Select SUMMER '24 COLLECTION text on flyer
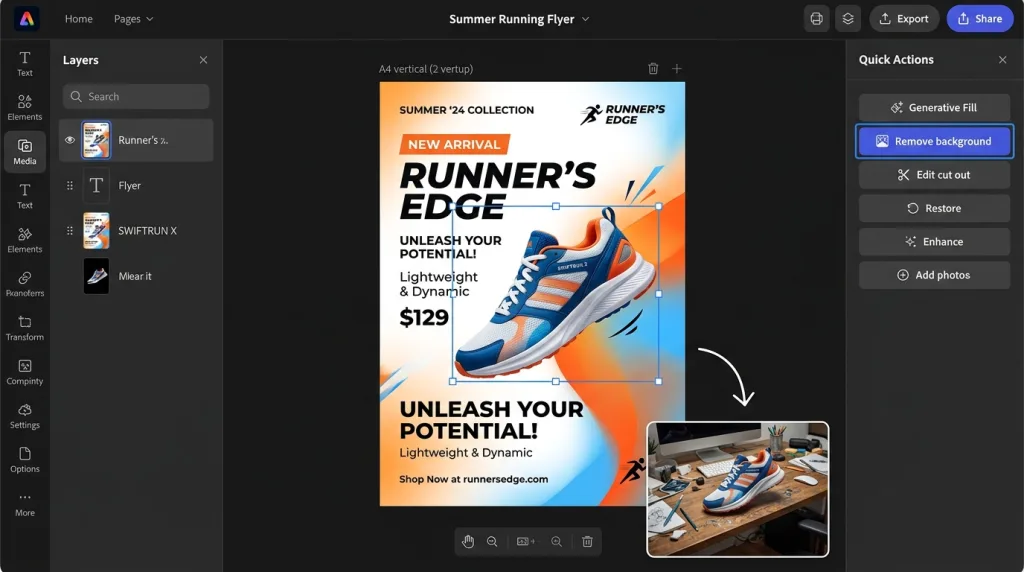This screenshot has height=572, width=1024. tap(466, 110)
